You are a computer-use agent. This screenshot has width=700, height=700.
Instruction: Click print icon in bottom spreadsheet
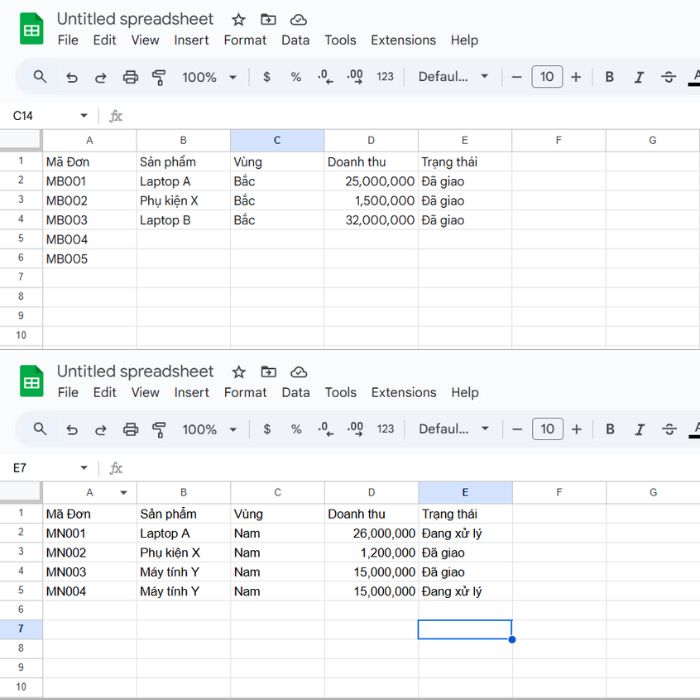click(x=130, y=429)
